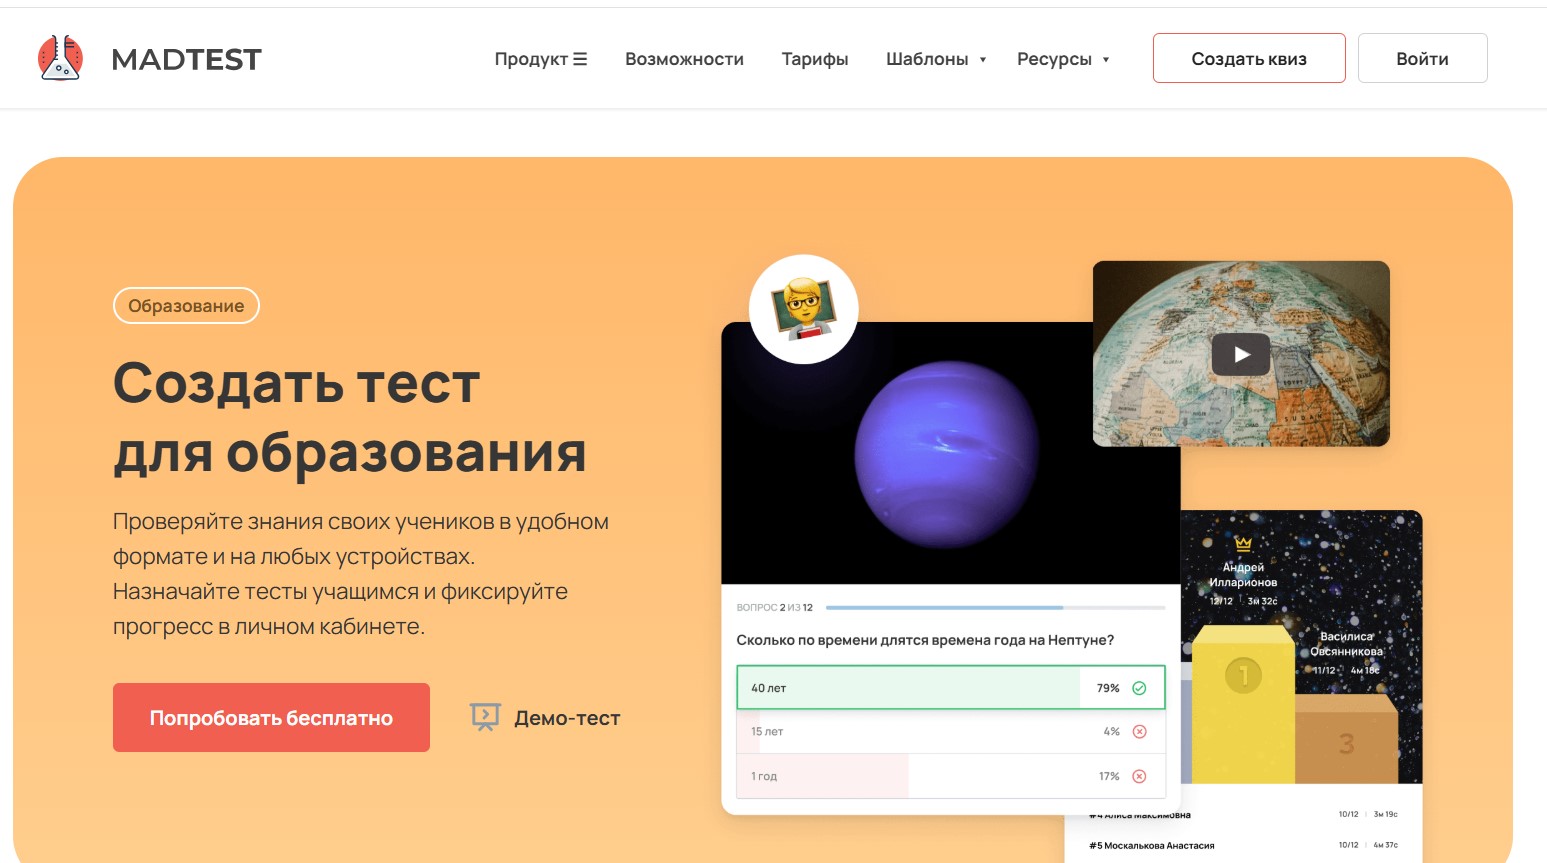Viewport: 1547px width, 863px height.
Task: Click the quiz question progress bar
Action: coord(995,607)
